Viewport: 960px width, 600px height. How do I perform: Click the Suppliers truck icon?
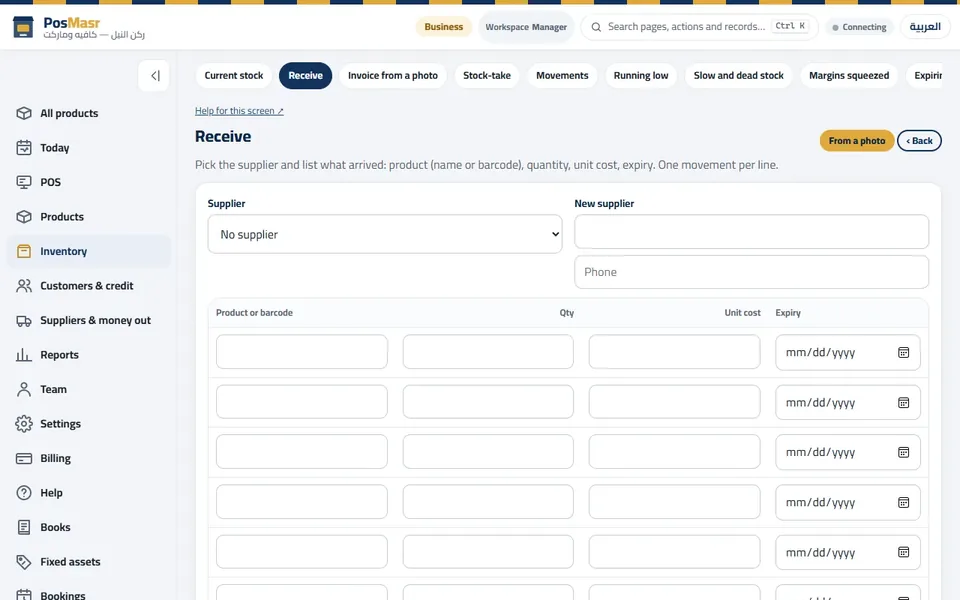pos(24,320)
